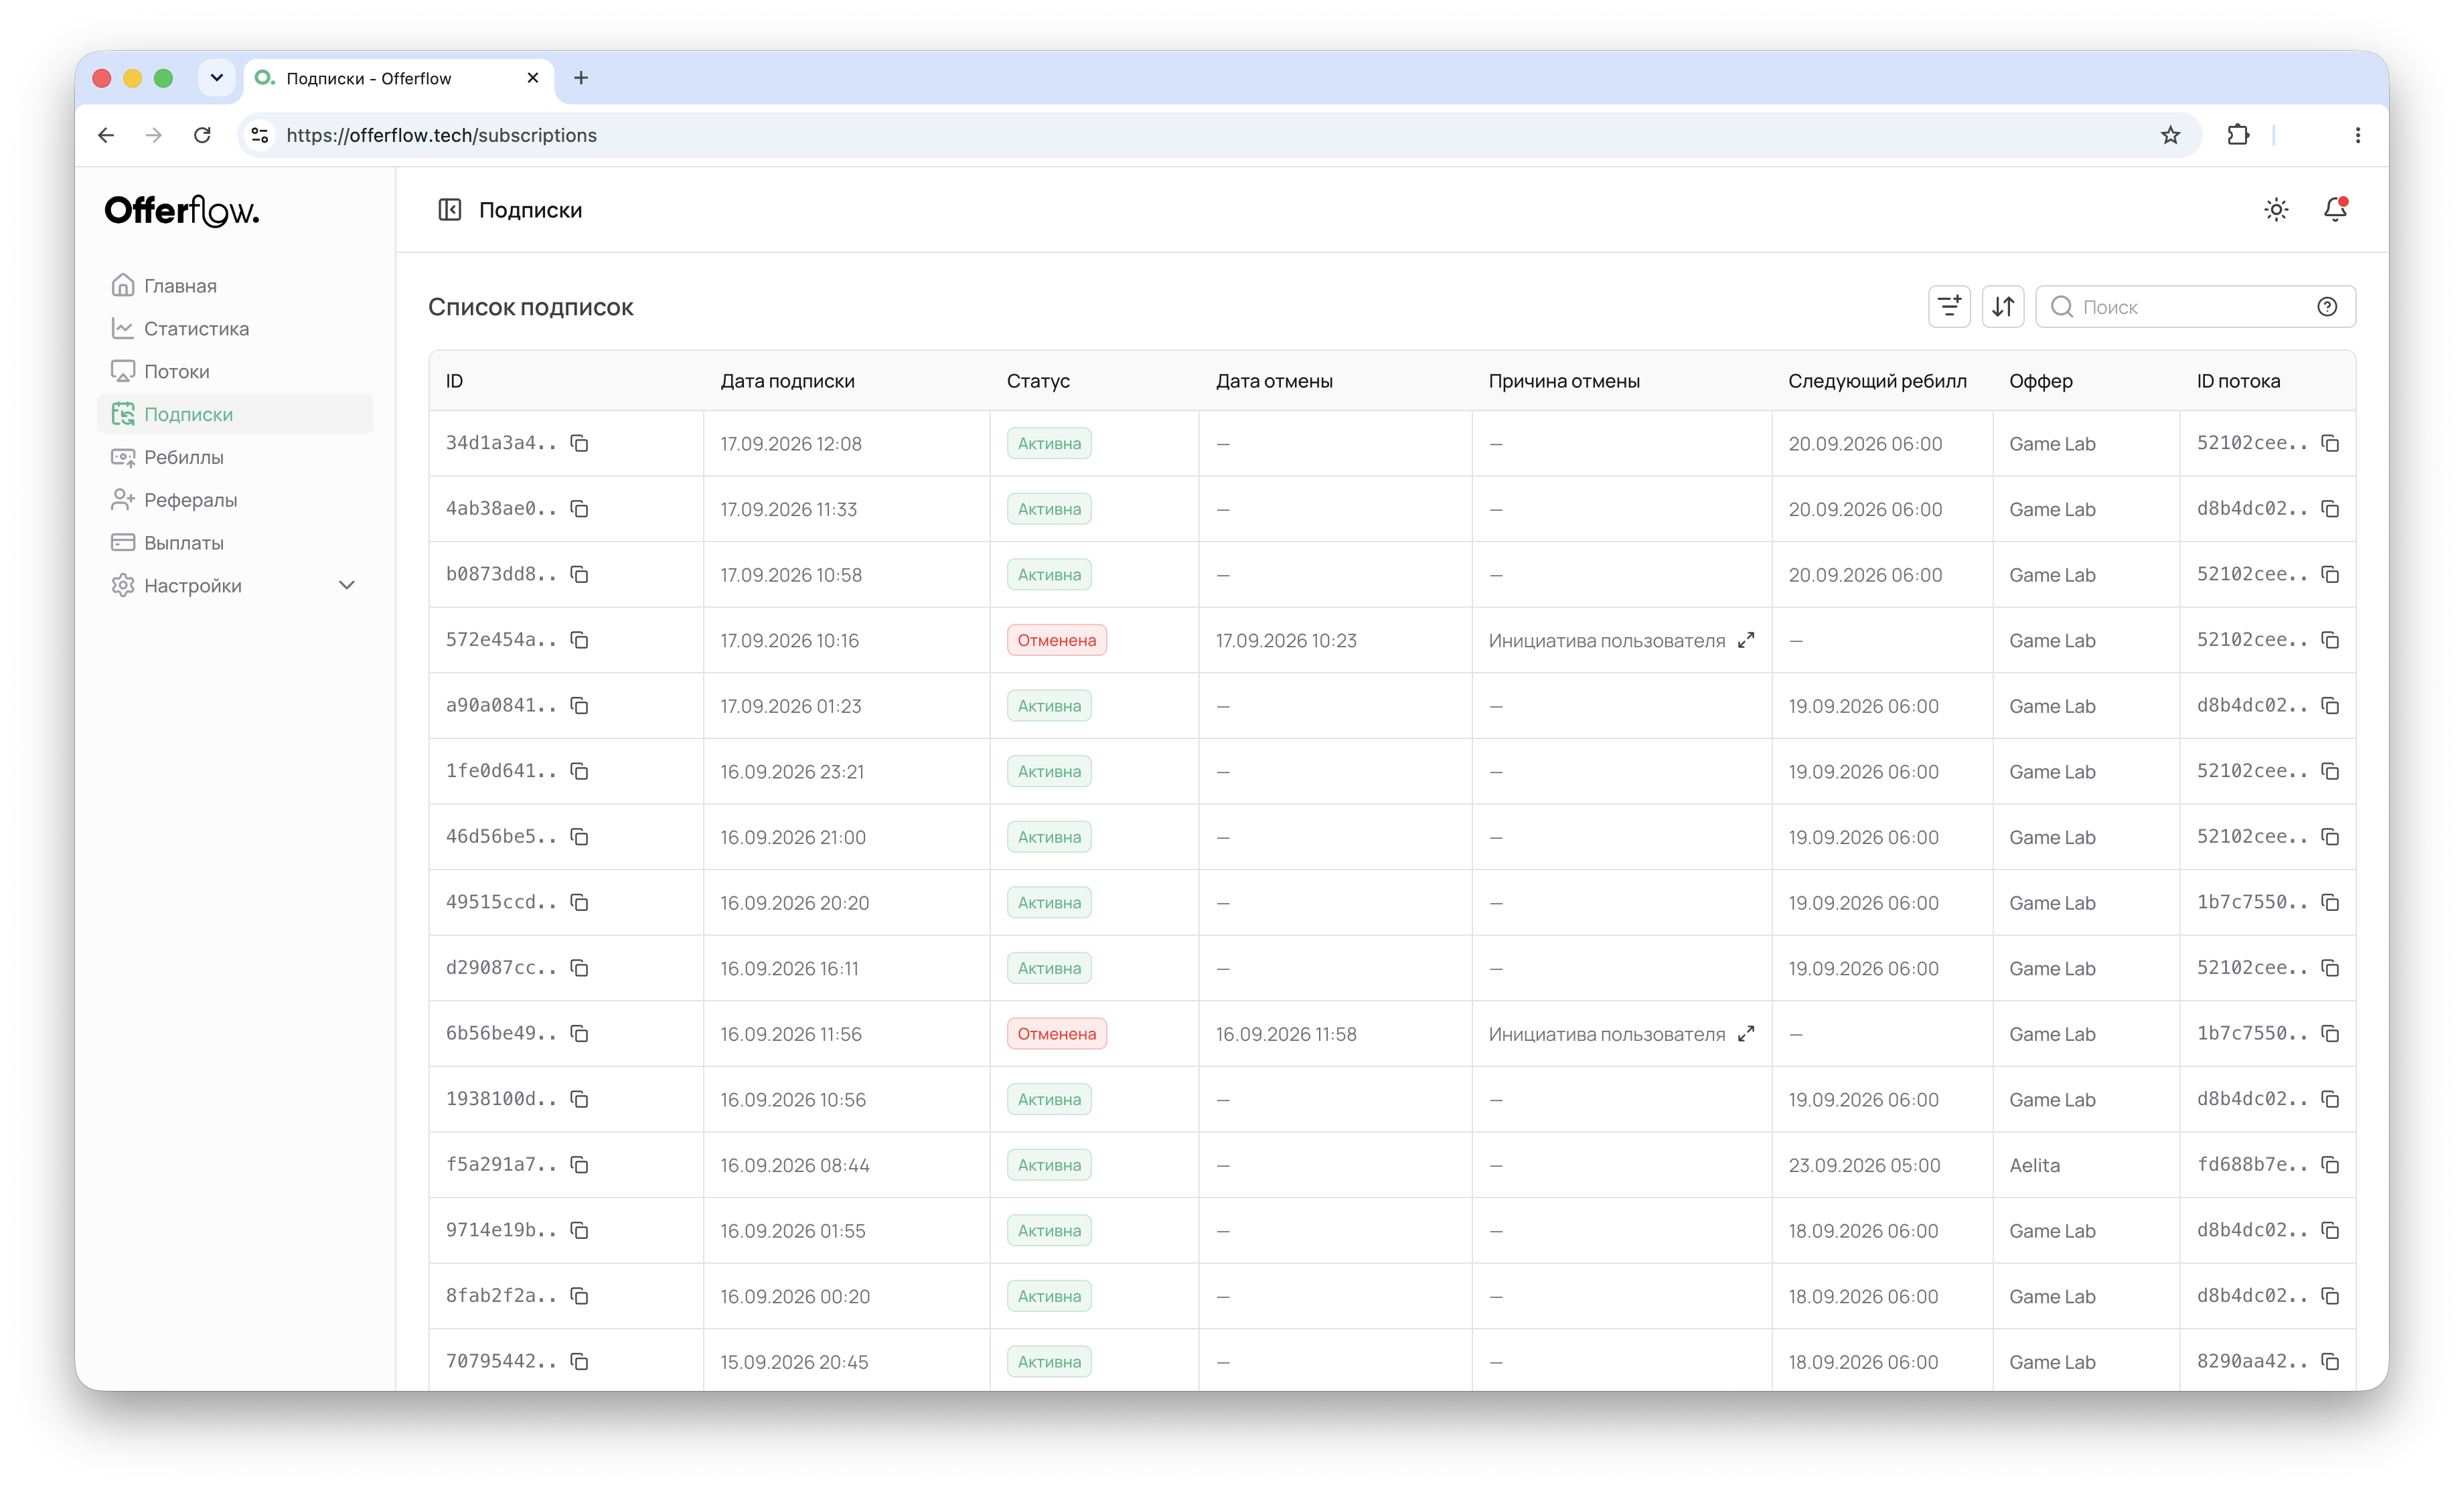Image resolution: width=2464 pixels, height=1490 pixels.
Task: Toggle light theme sun icon
Action: (2276, 210)
